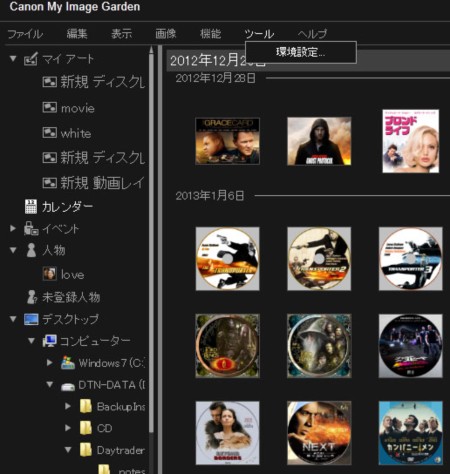Select the NEXT disc label thumbnail
Image resolution: width=450 pixels, height=474 pixels.
click(x=319, y=433)
